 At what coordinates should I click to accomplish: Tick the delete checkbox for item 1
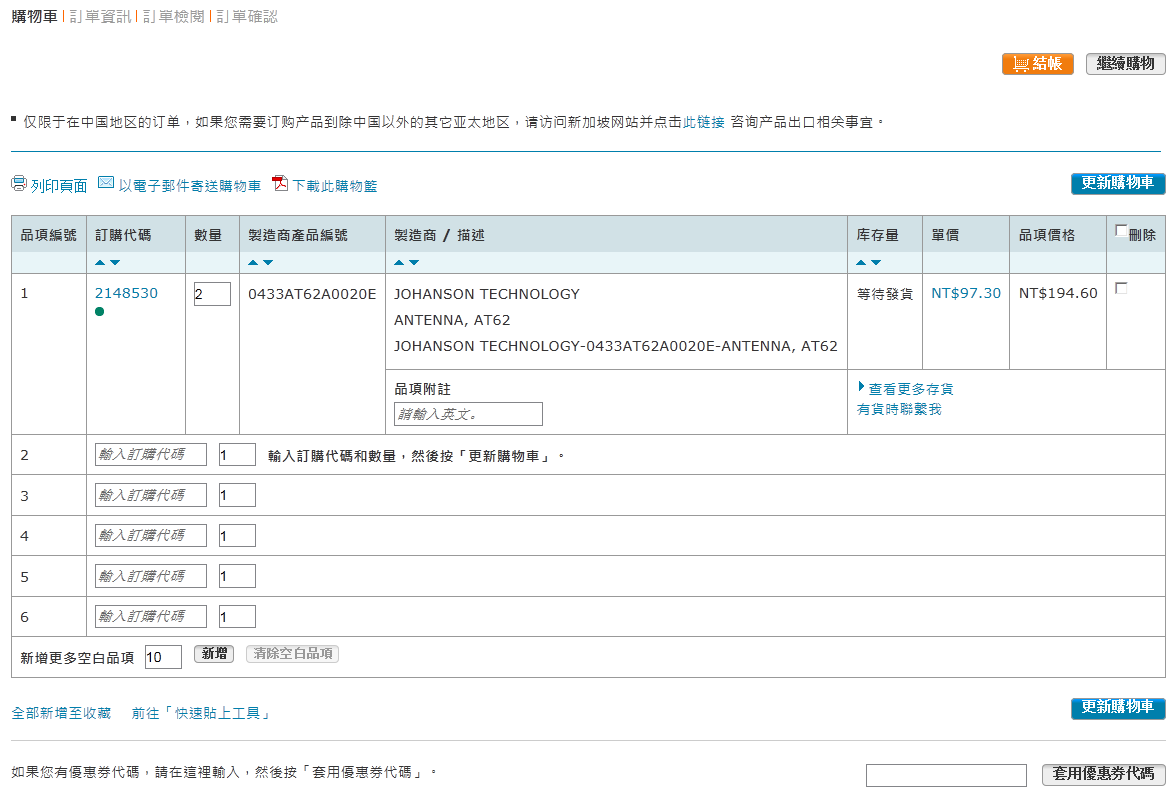click(1121, 288)
